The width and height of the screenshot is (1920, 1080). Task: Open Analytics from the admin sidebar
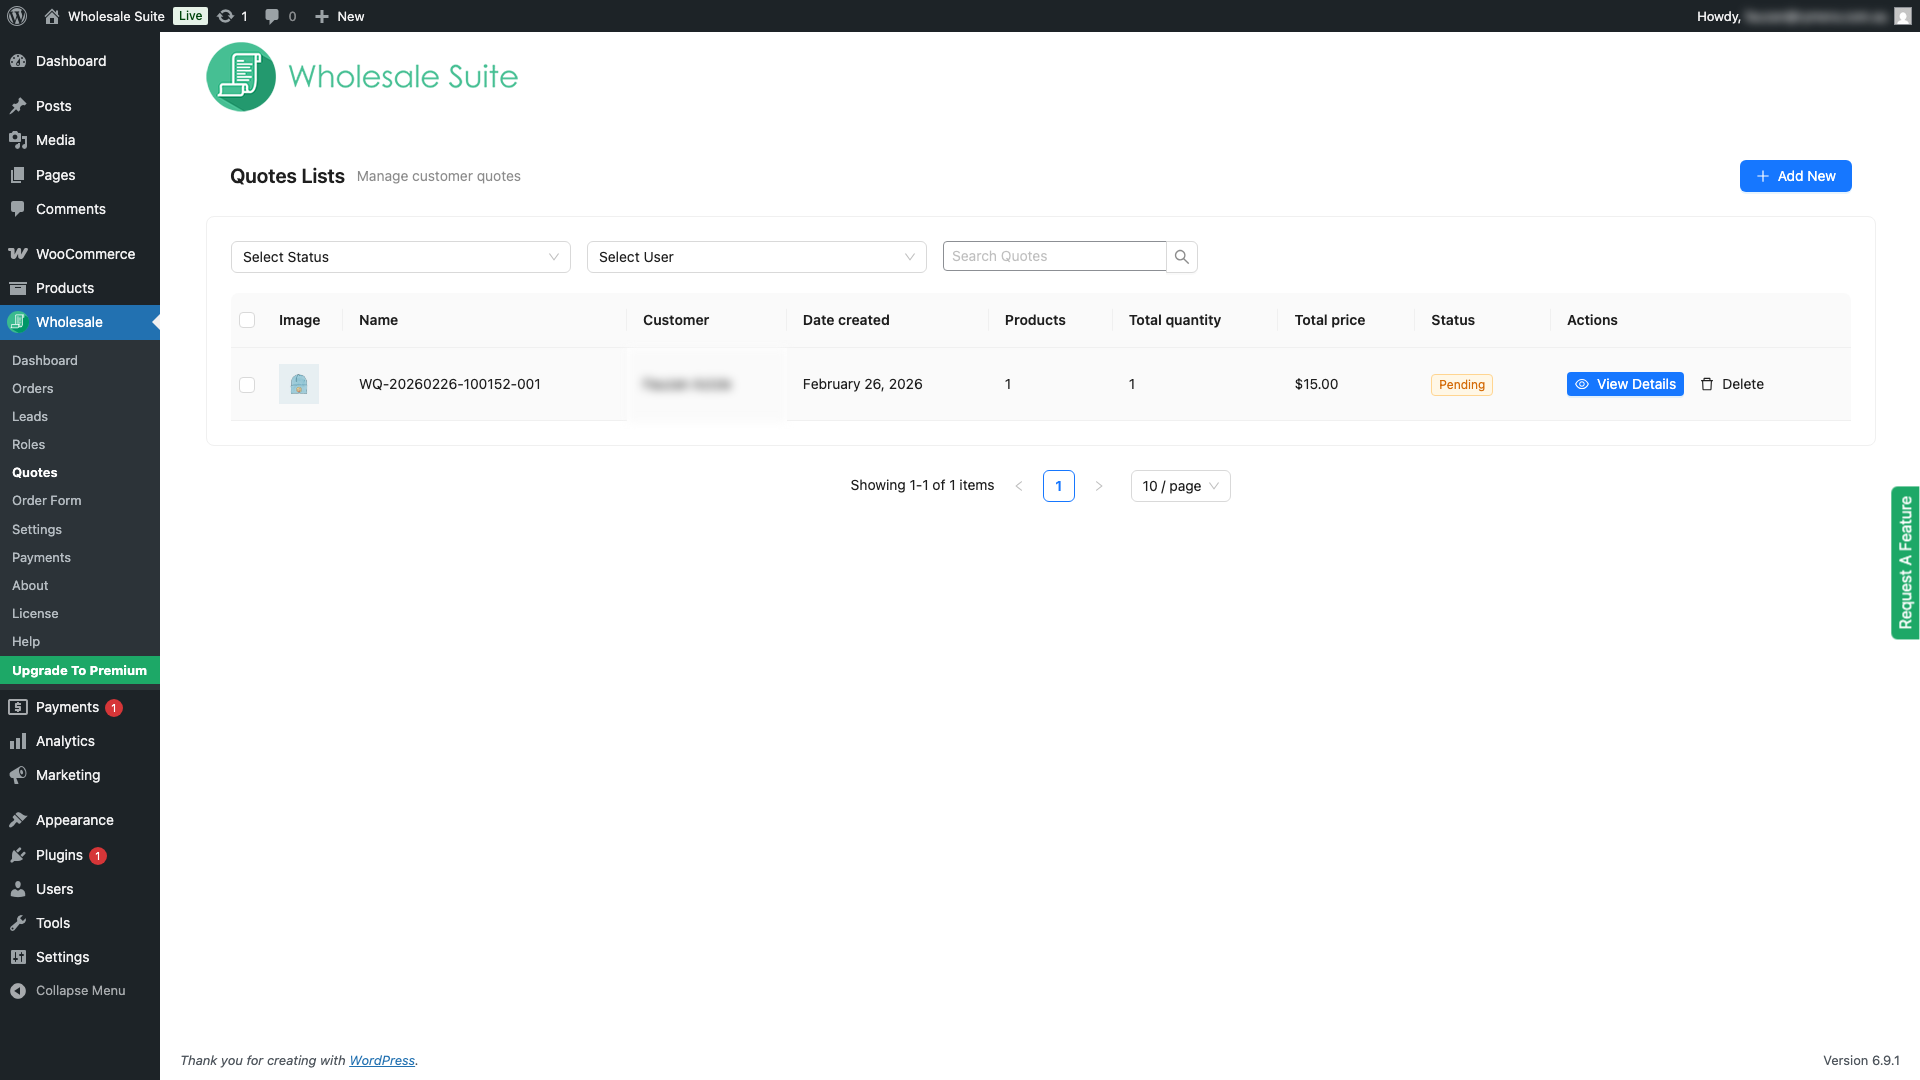point(64,741)
